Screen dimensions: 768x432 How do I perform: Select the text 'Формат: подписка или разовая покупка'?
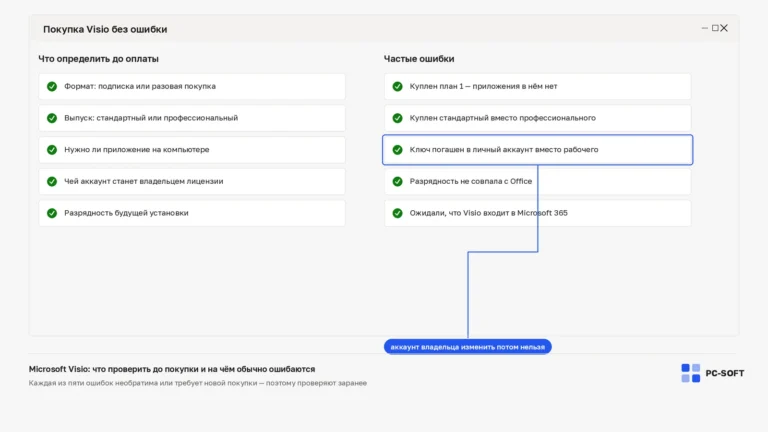pos(140,86)
